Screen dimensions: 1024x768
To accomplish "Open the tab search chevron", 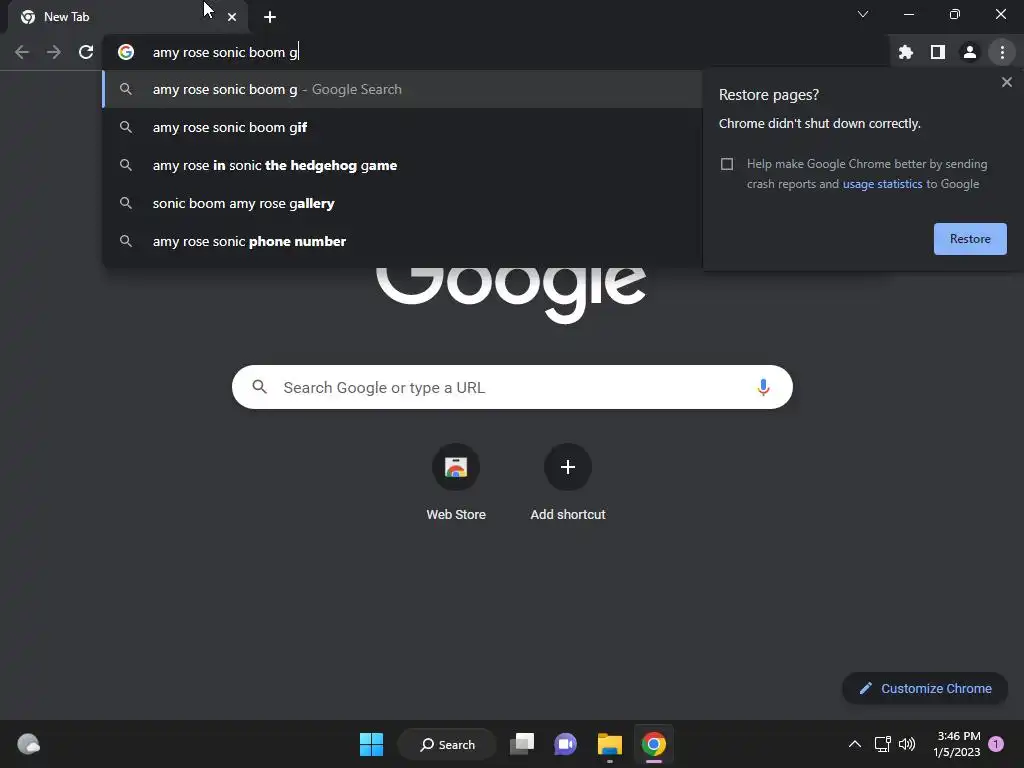I will click(x=863, y=14).
